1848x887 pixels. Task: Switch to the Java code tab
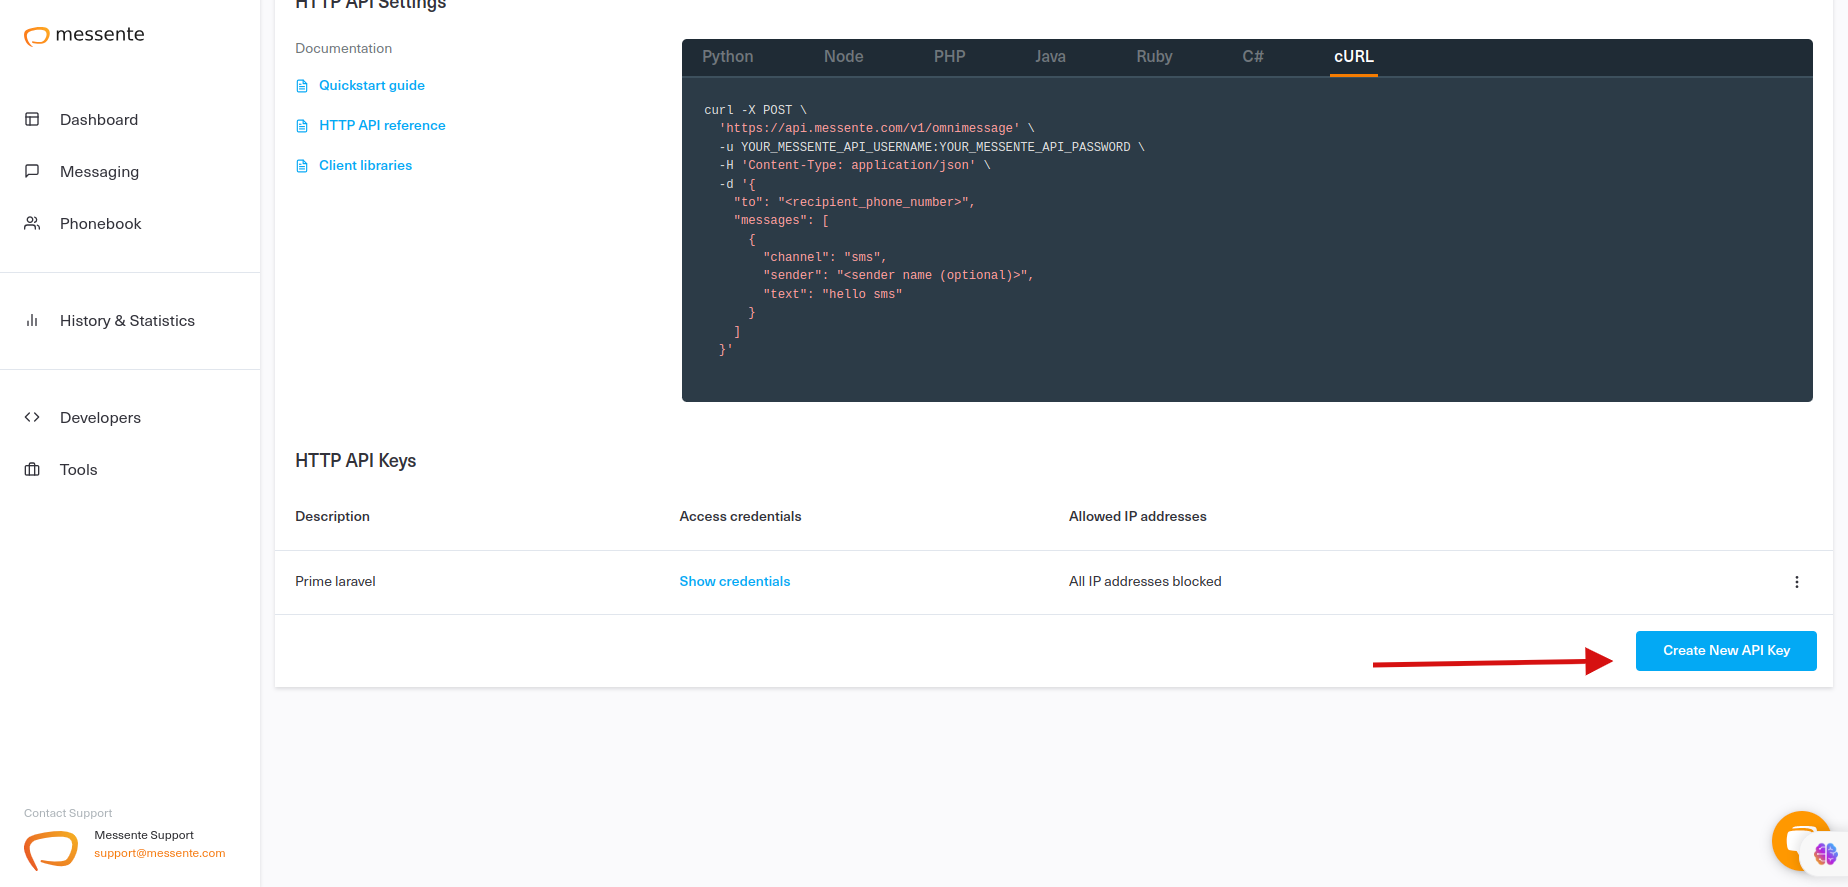1050,57
